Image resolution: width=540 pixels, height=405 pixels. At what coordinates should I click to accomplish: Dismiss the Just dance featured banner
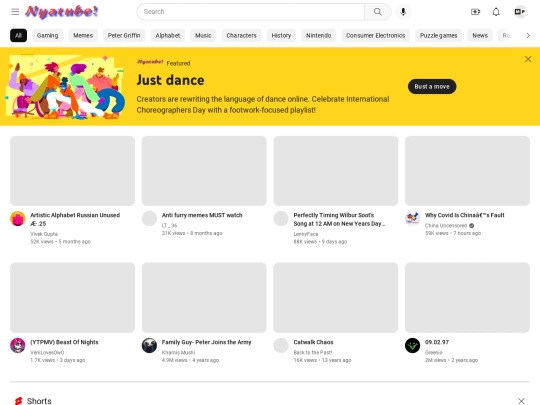click(x=528, y=59)
